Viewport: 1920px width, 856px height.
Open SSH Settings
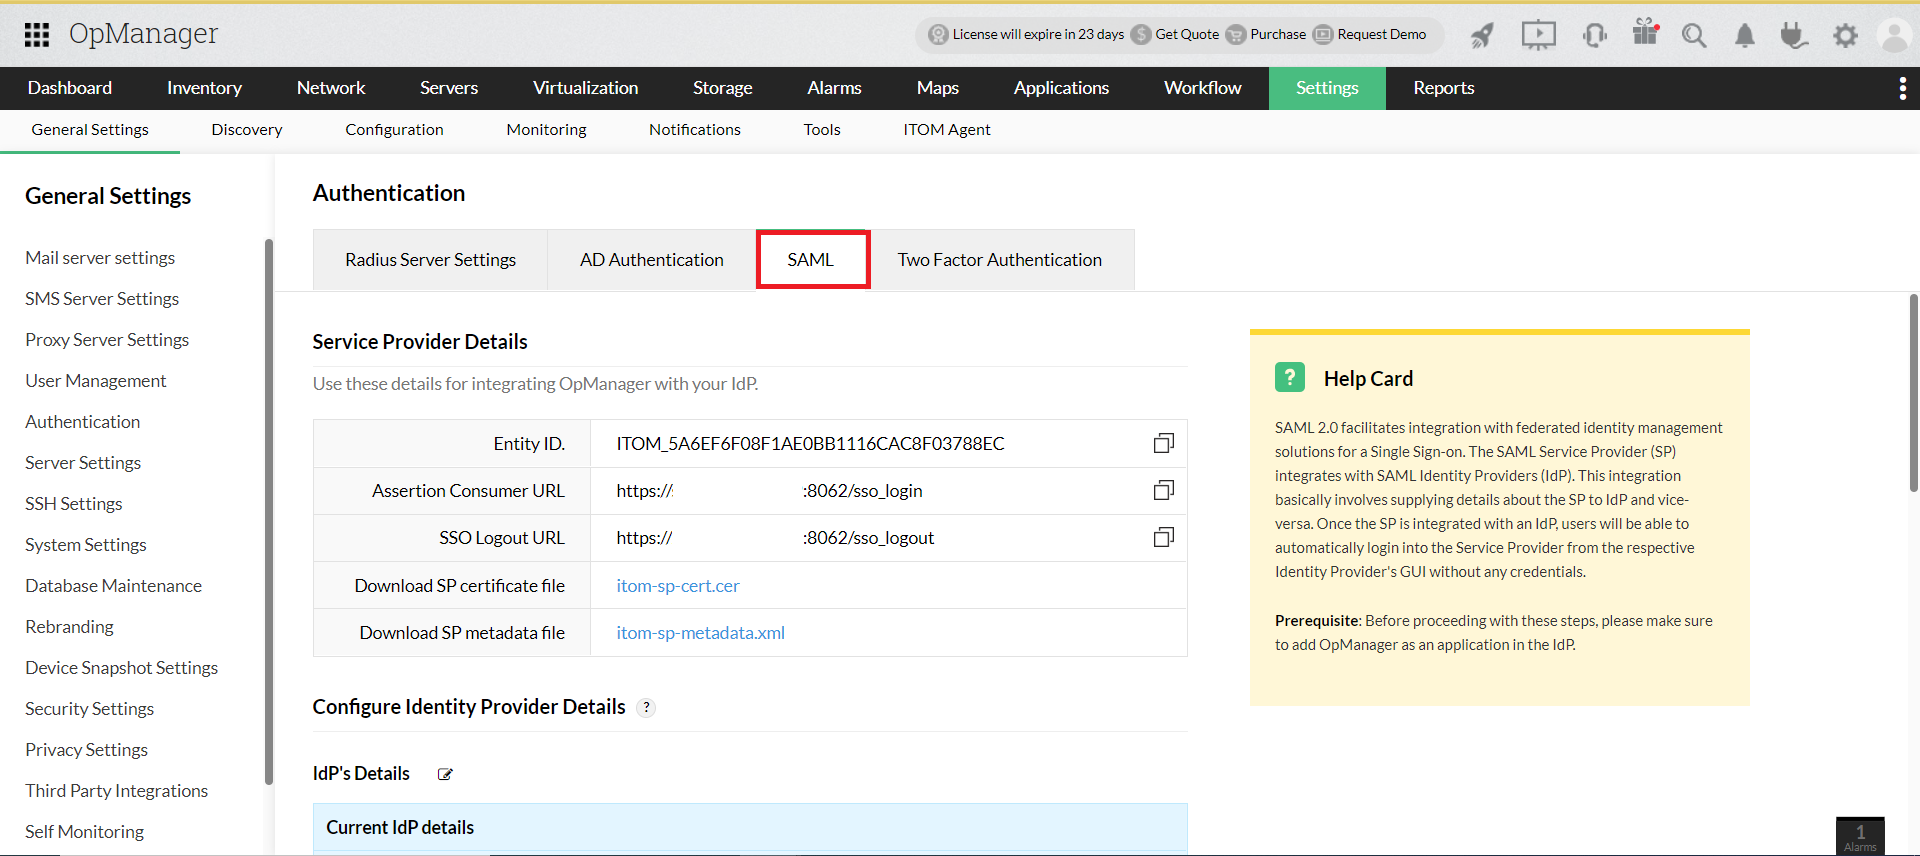pyautogui.click(x=74, y=504)
